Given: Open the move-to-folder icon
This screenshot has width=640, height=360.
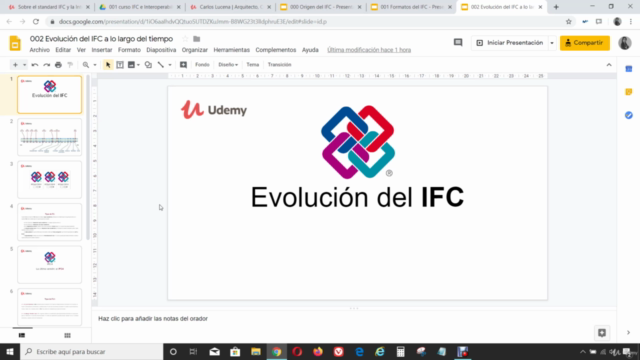Looking at the screenshot, I should pyautogui.click(x=197, y=39).
